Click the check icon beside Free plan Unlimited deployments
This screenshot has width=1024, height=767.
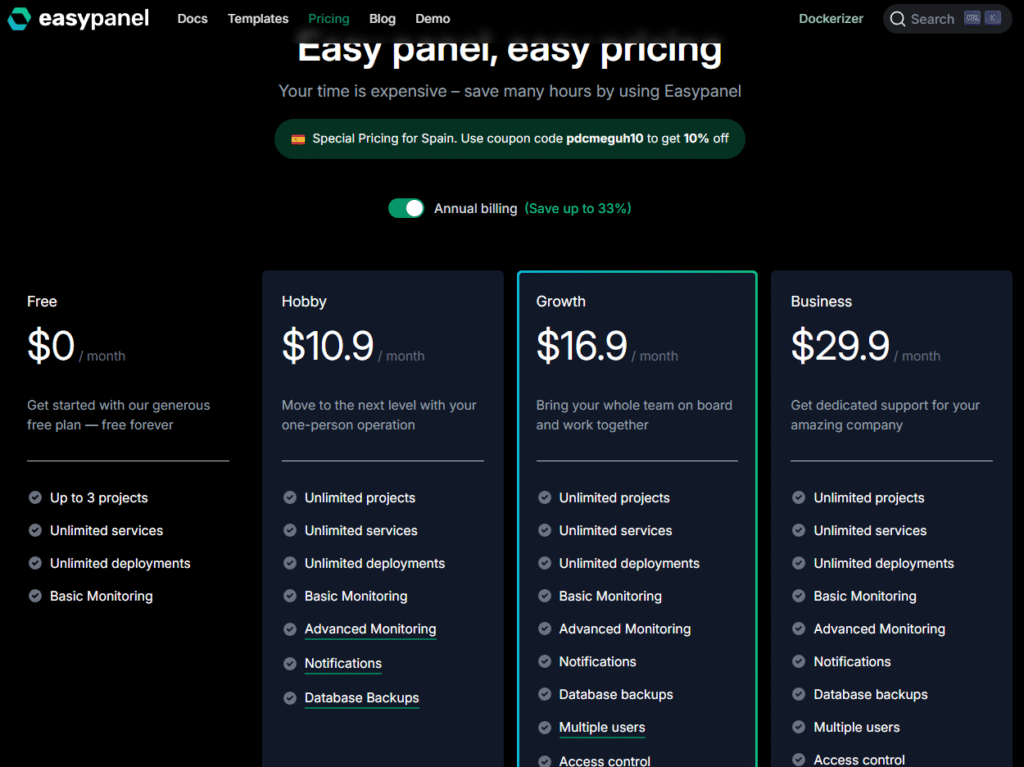pos(35,563)
